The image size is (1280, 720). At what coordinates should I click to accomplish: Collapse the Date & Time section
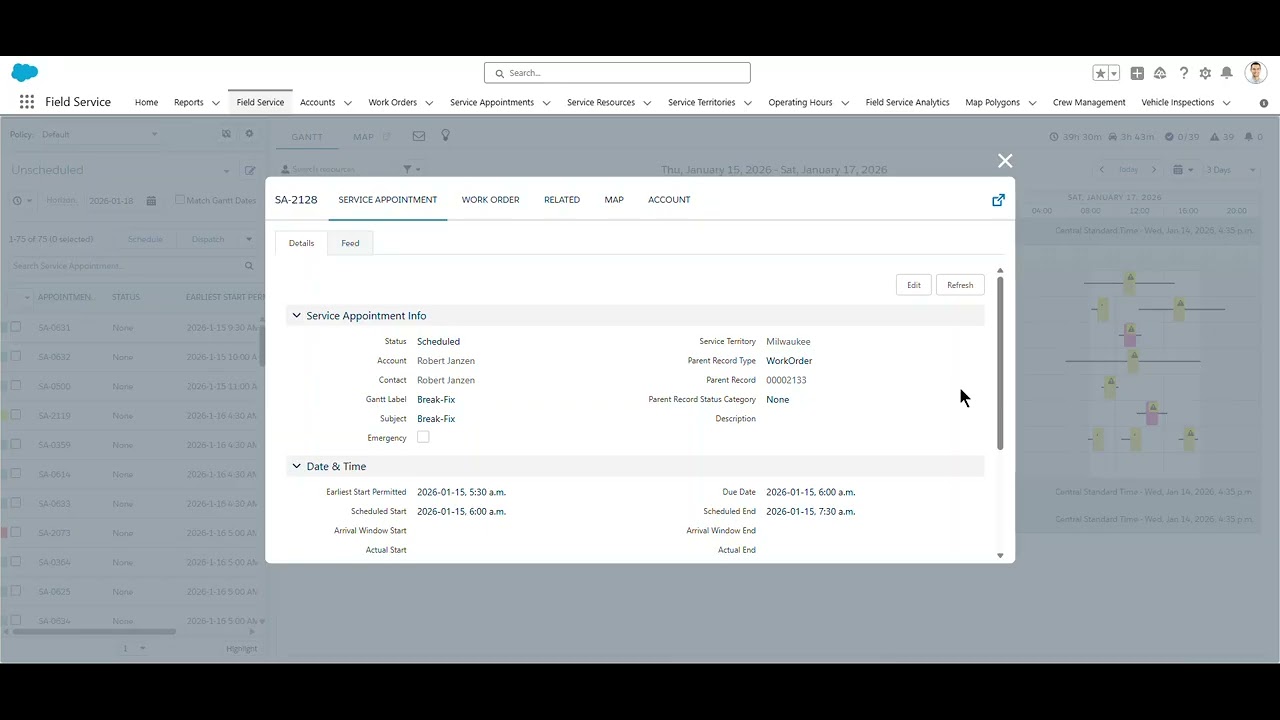tap(296, 466)
